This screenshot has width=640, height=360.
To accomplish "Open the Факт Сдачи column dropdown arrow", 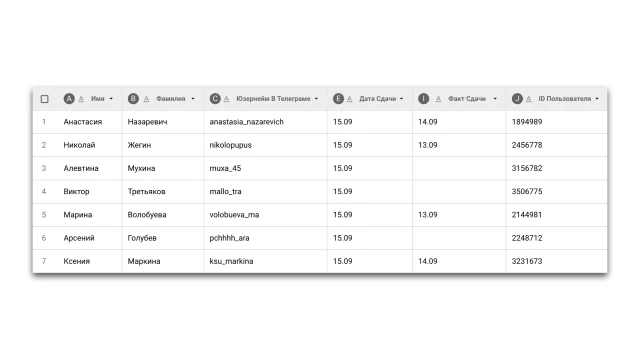I will [x=495, y=99].
